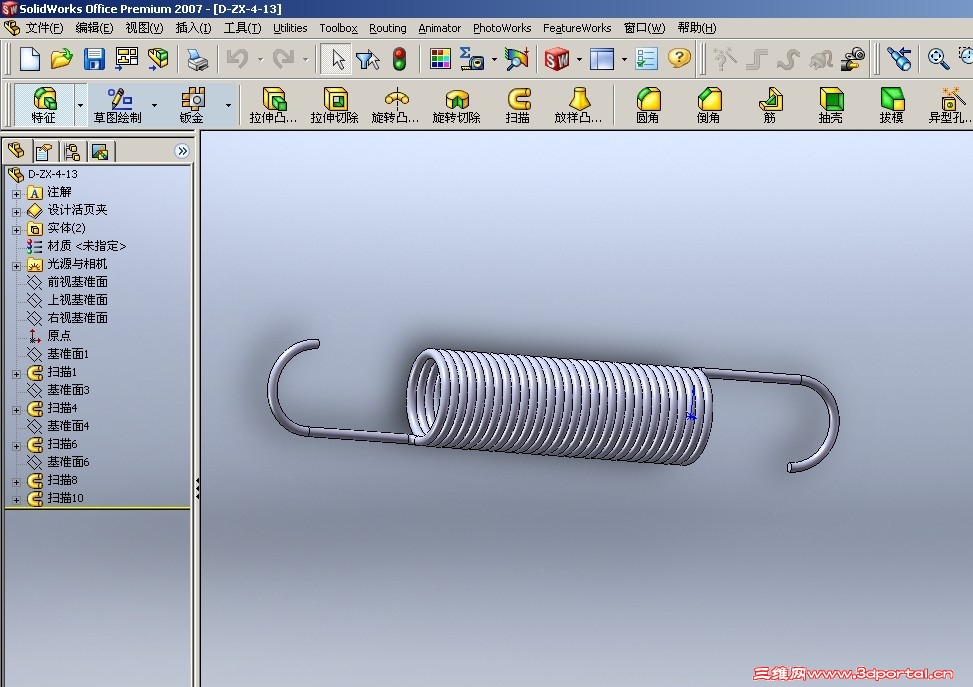Expand the 扫描10 feature node
This screenshot has width=973, height=687.
tap(17, 500)
